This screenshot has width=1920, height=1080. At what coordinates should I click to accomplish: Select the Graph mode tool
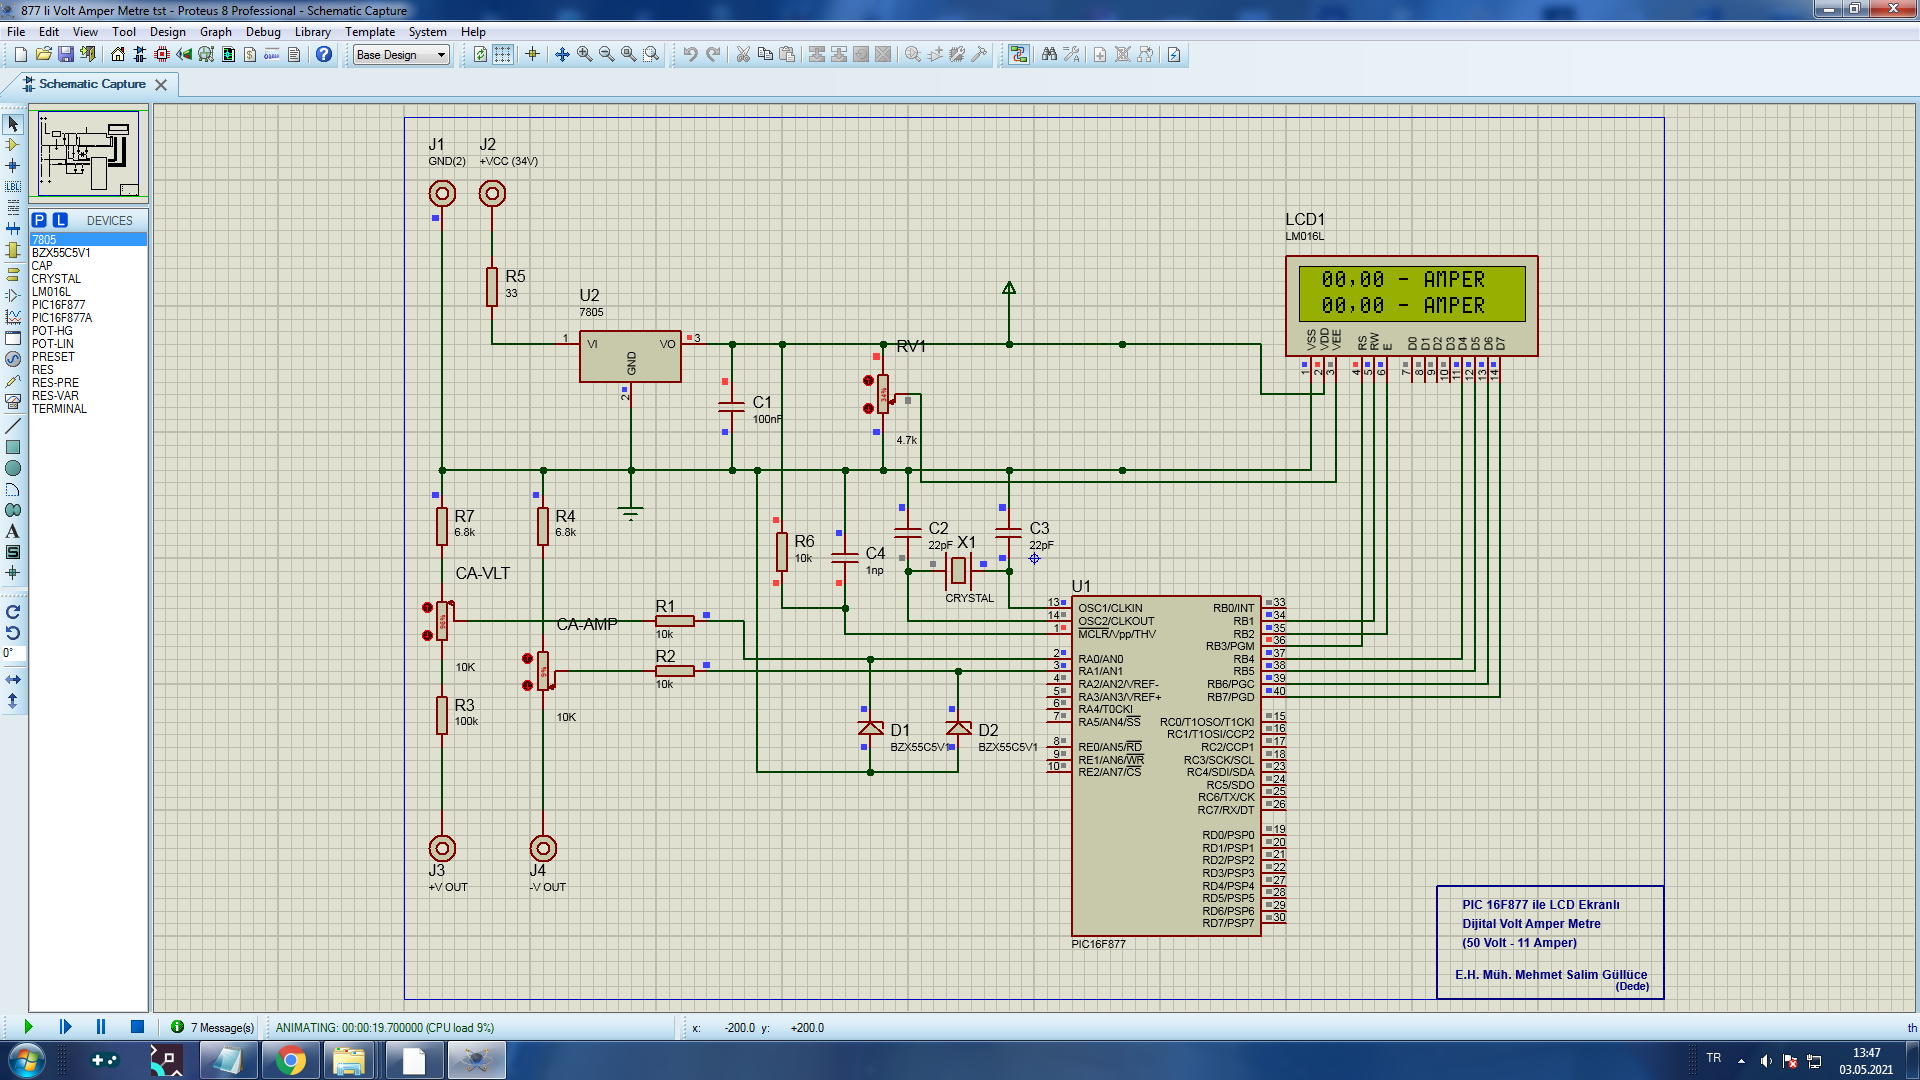click(13, 317)
